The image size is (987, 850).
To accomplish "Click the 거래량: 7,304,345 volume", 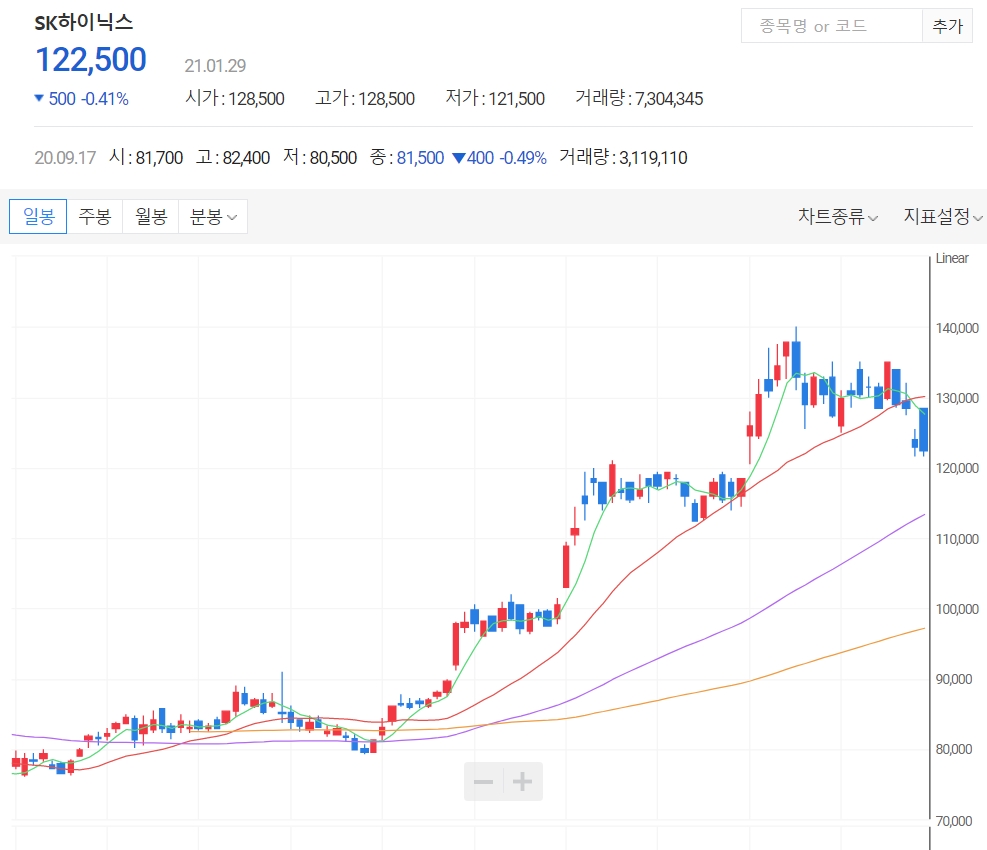I will (x=639, y=98).
